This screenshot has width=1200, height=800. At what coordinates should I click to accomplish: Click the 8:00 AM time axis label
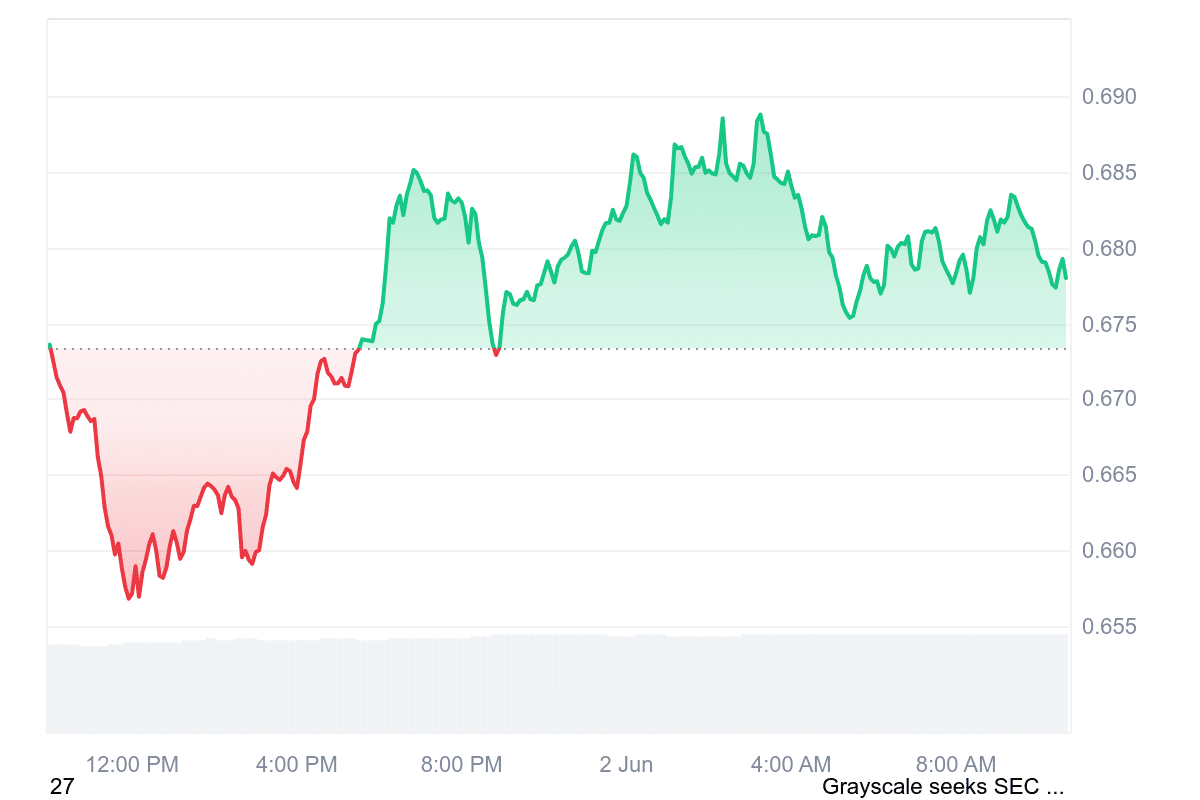955,765
